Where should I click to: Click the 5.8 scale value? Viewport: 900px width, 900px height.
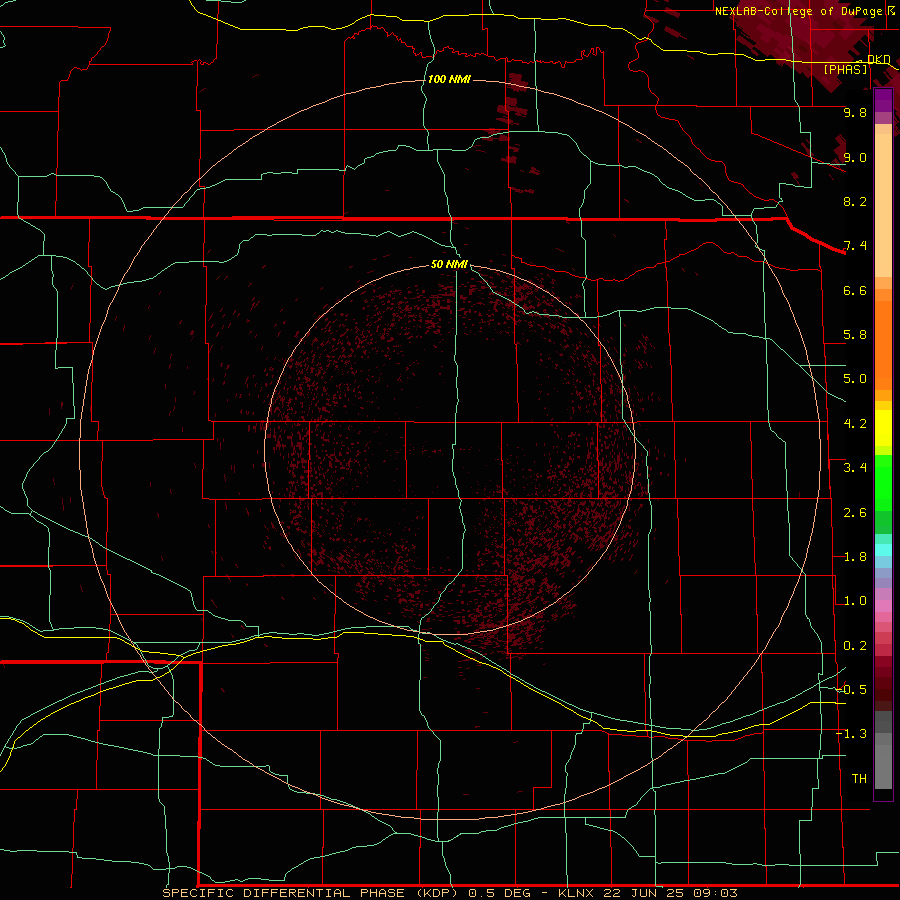pyautogui.click(x=855, y=335)
